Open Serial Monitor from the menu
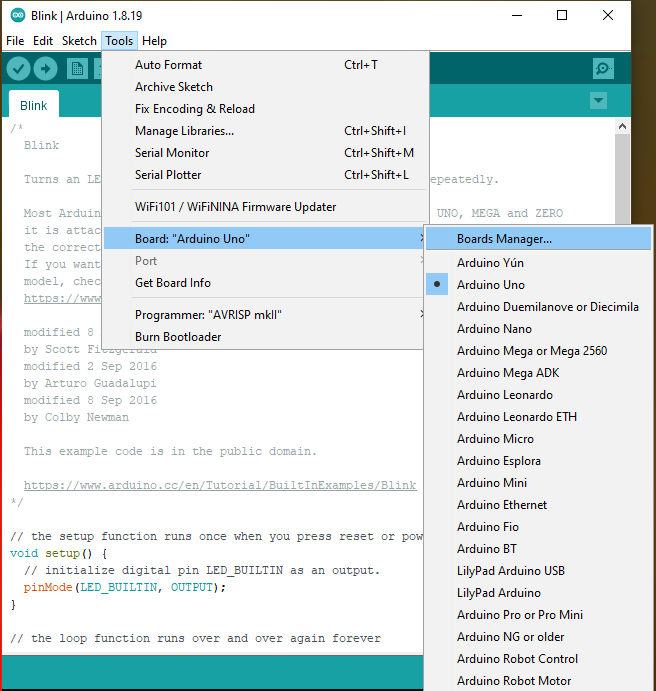656x691 pixels. (x=263, y=153)
